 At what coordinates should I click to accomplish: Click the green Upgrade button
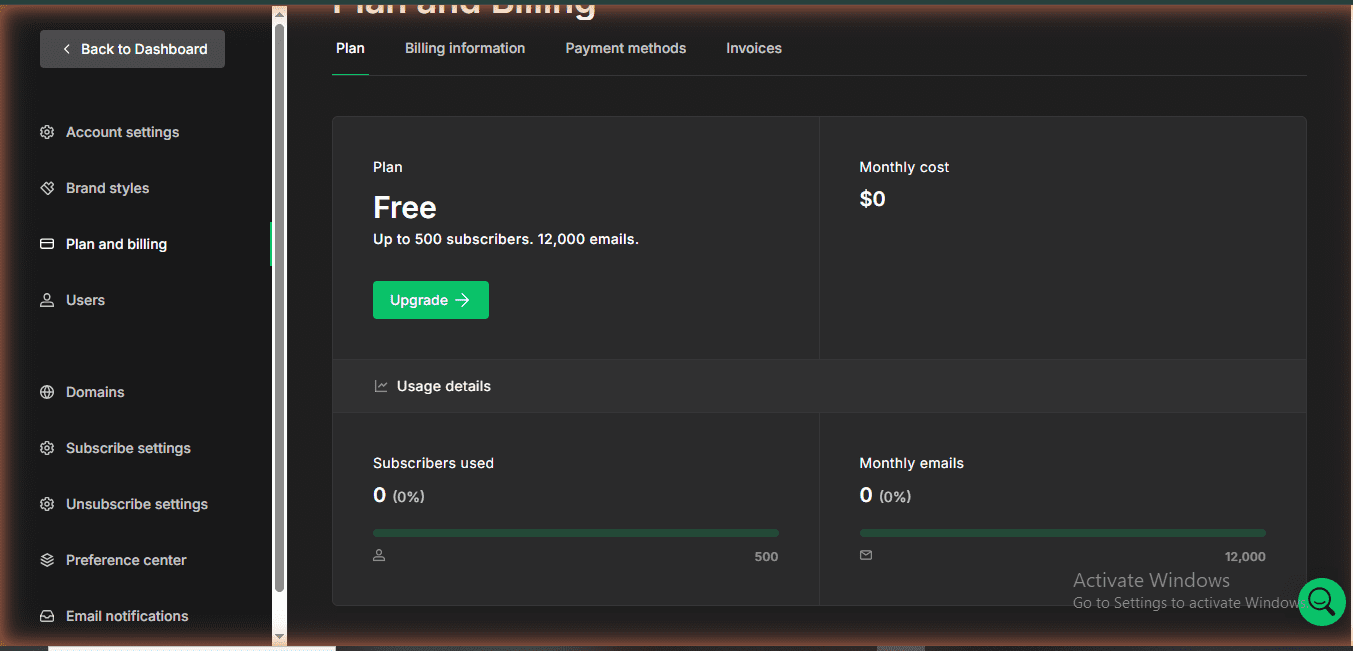(x=431, y=300)
